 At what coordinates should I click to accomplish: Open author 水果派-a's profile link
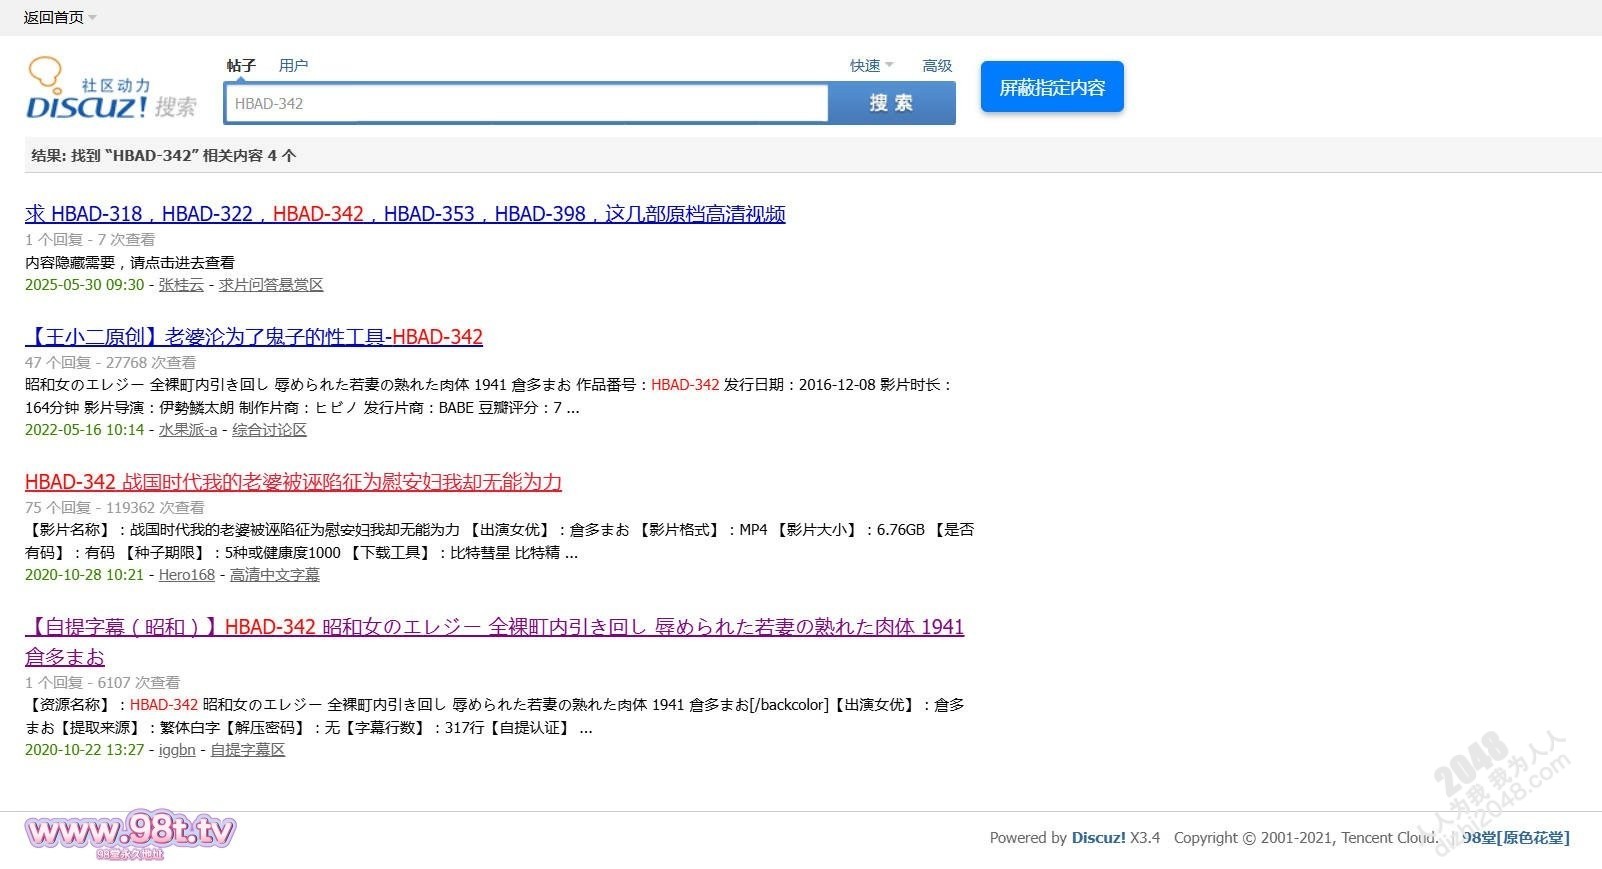[188, 430]
